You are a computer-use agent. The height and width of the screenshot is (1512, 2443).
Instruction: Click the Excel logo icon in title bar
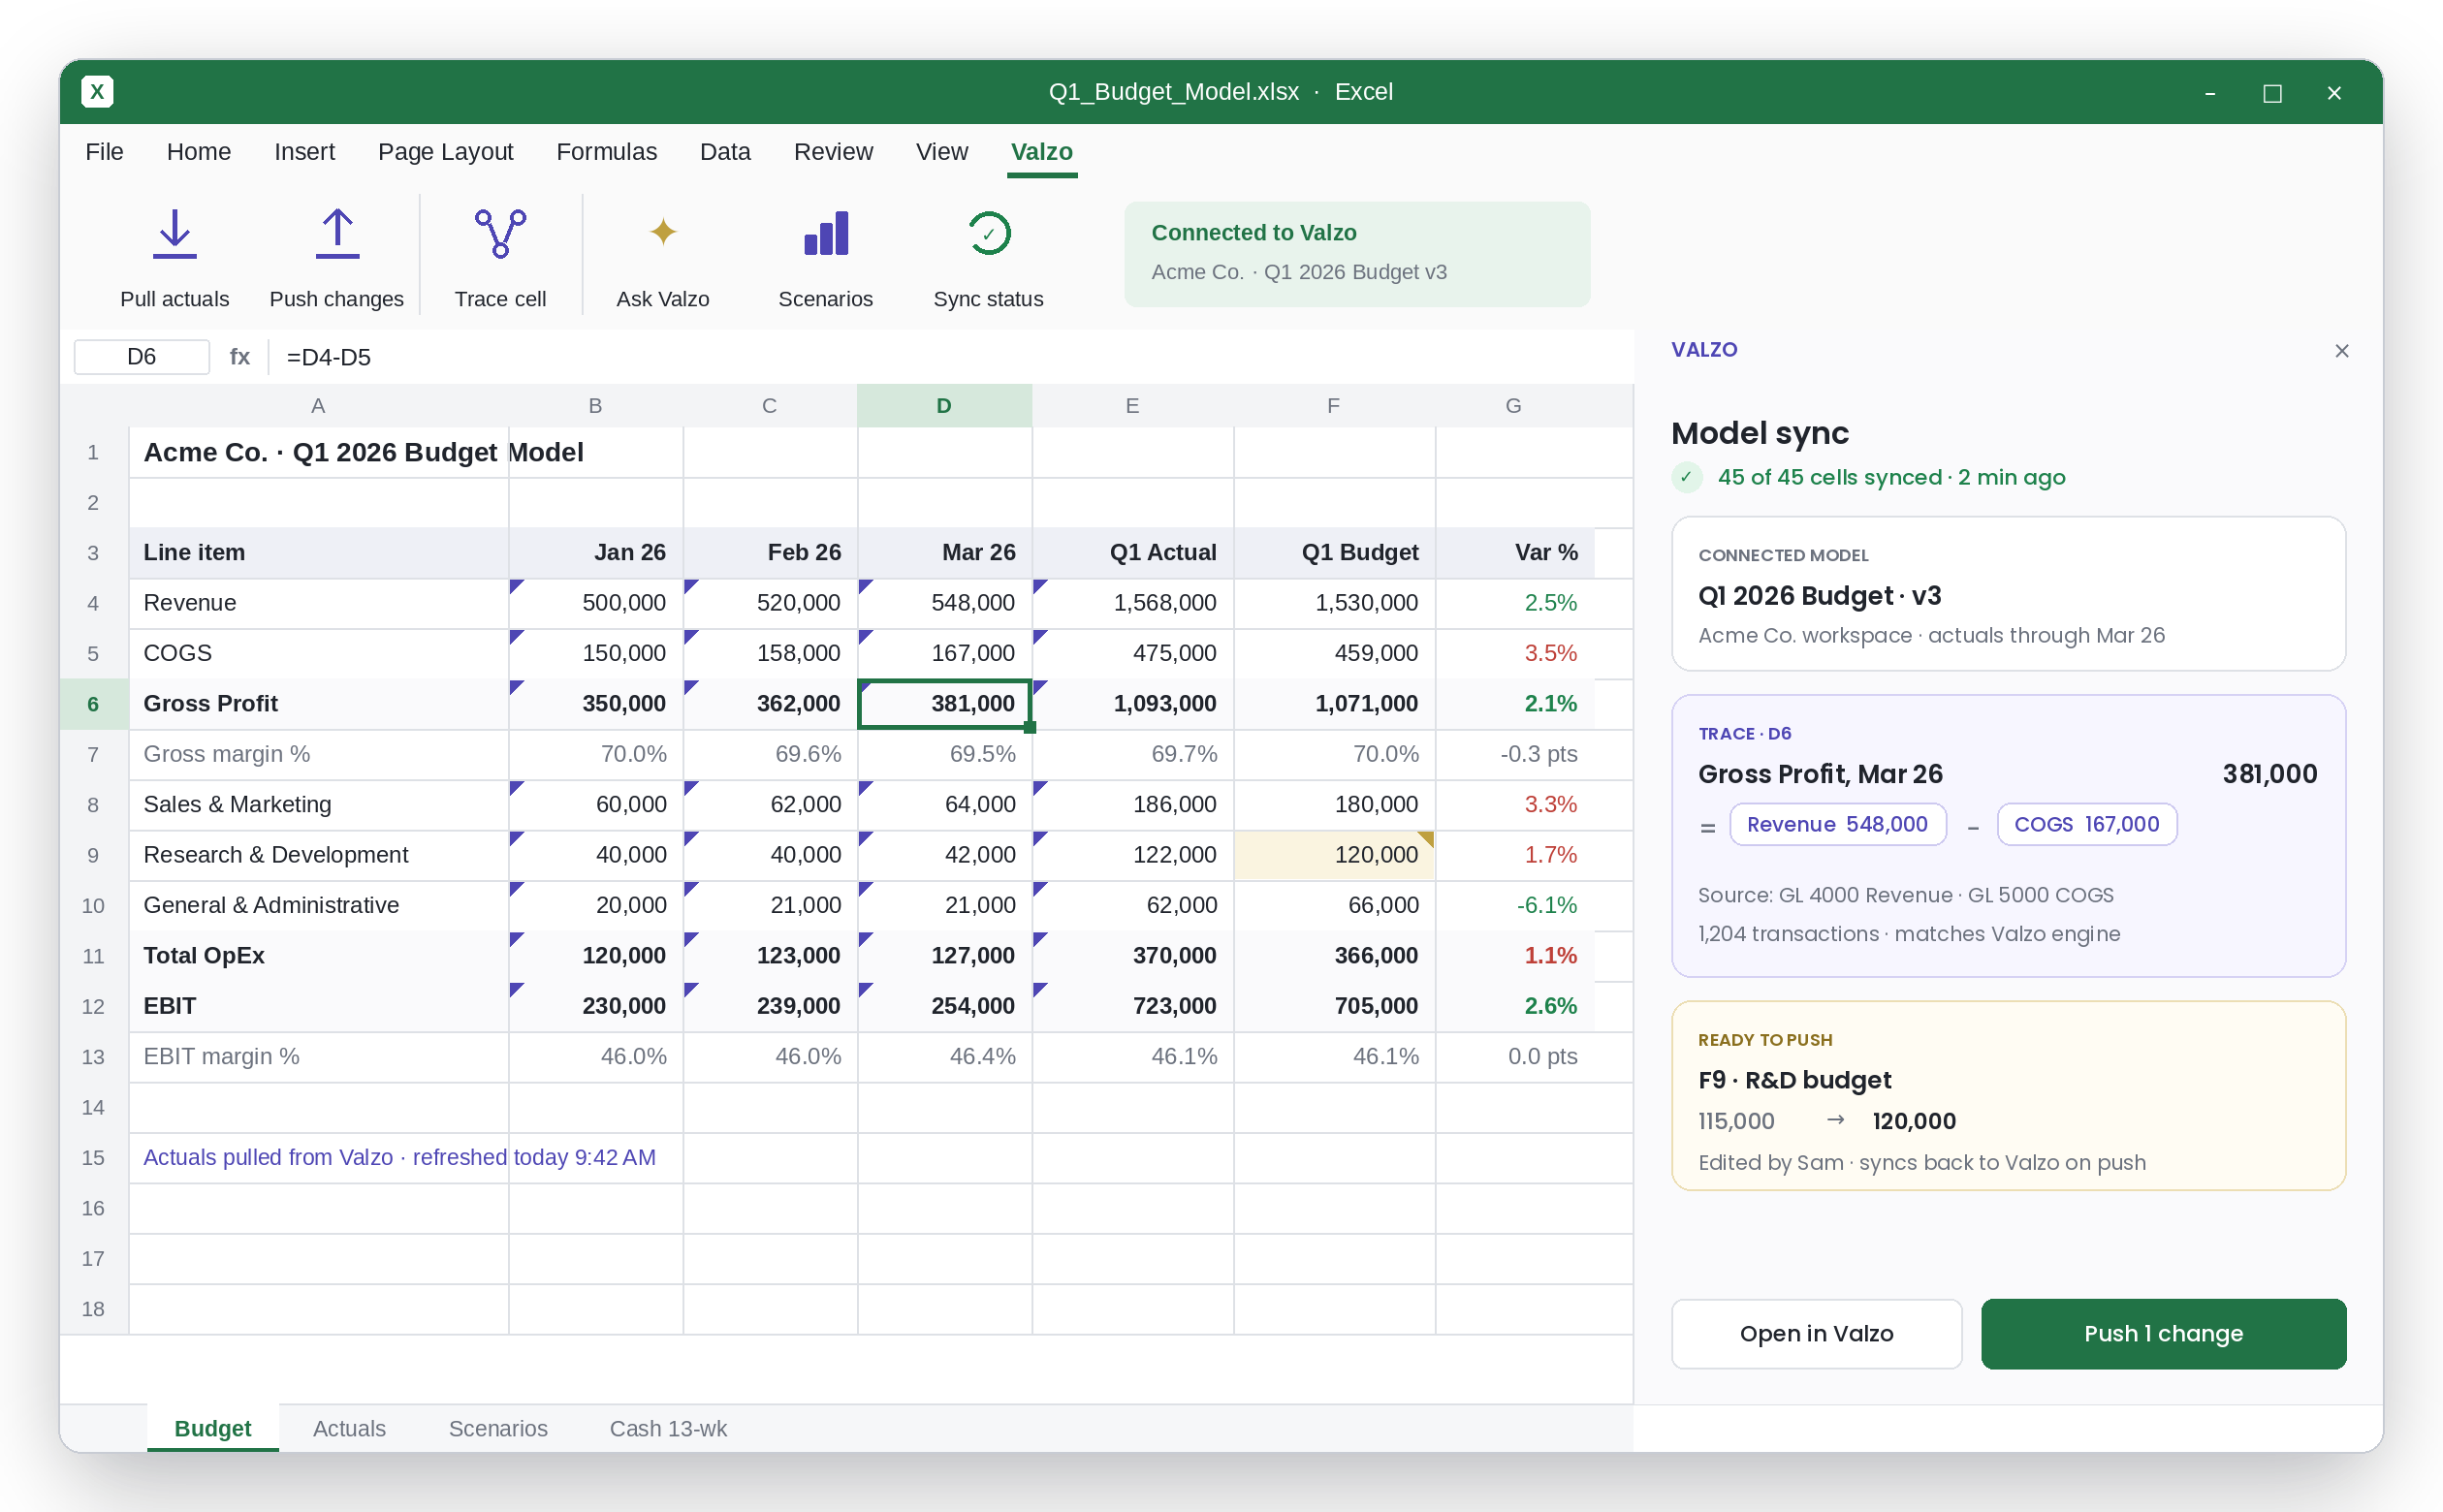click(x=97, y=92)
